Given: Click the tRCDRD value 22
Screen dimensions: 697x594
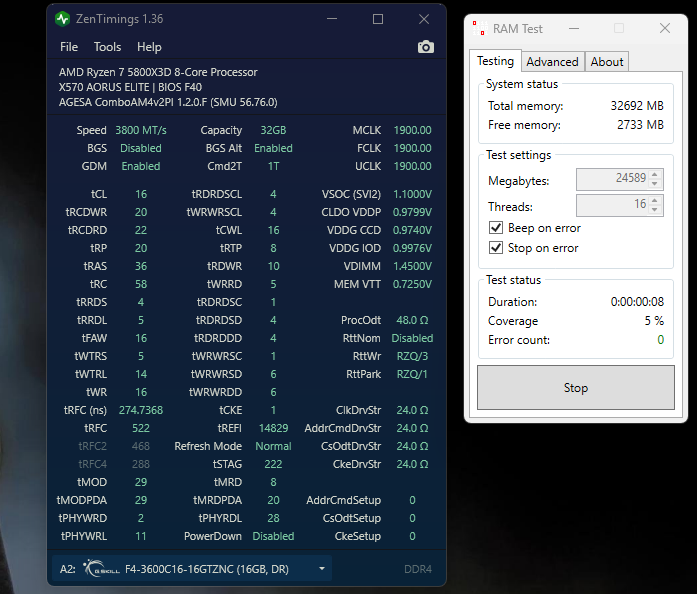Looking at the screenshot, I should 141,230.
